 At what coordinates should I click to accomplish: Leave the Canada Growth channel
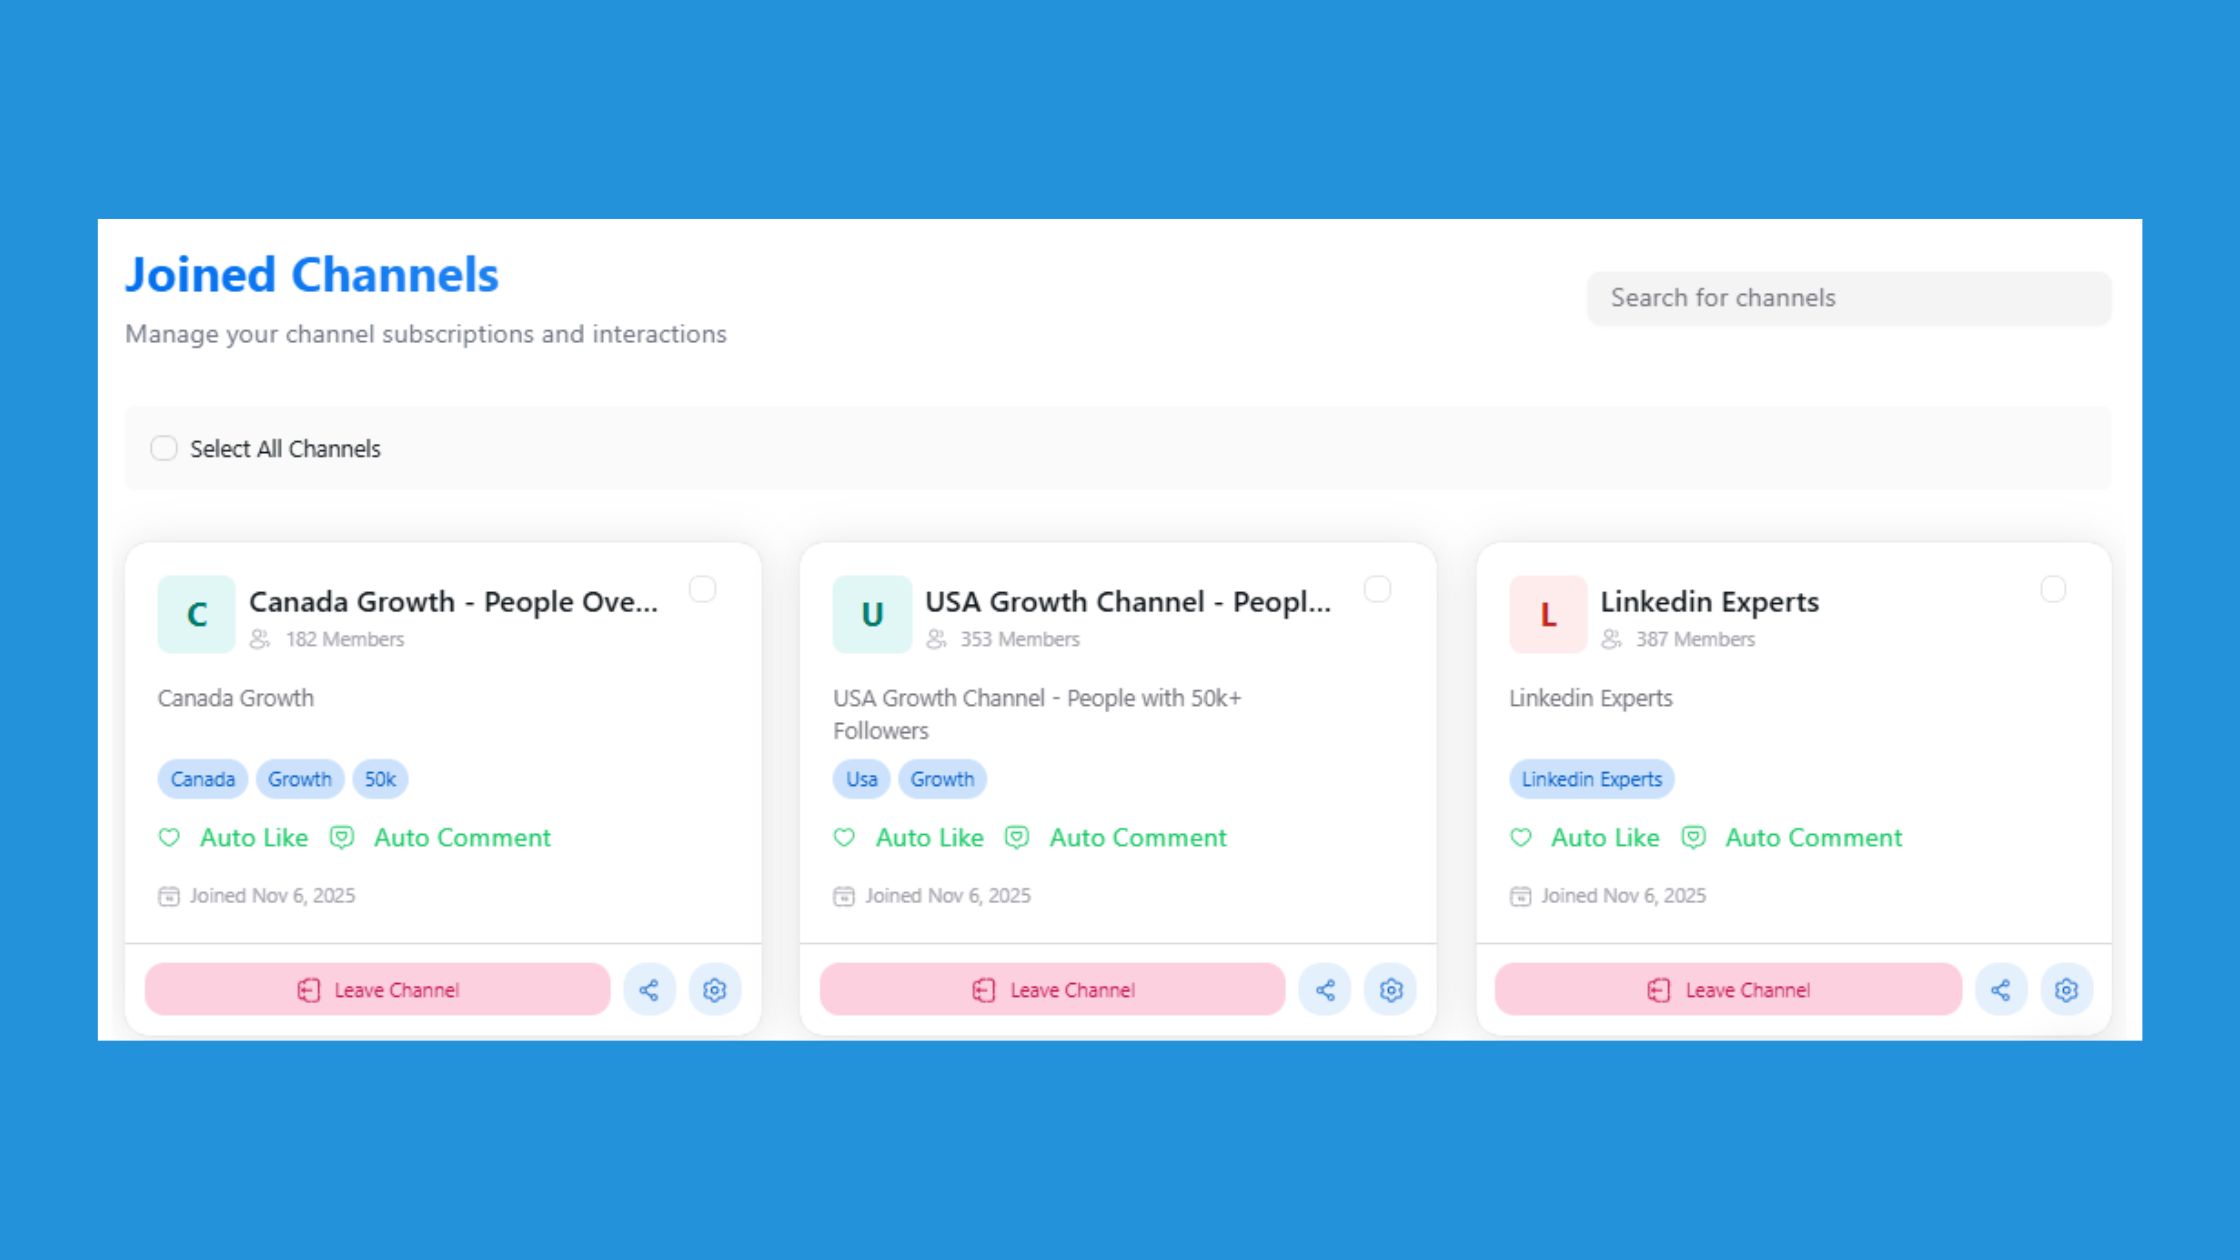pyautogui.click(x=377, y=990)
